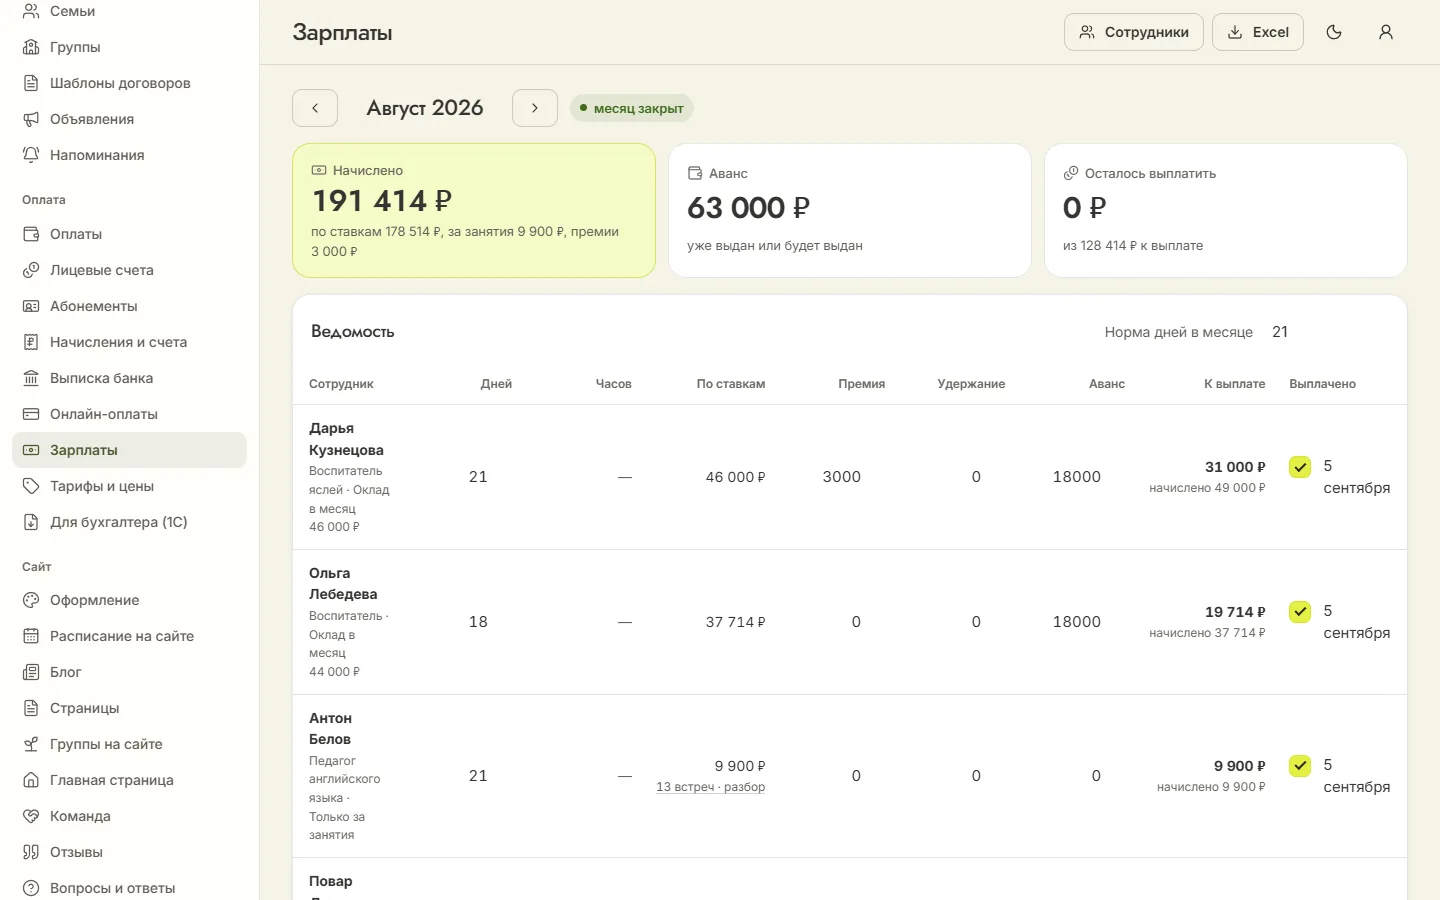The width and height of the screenshot is (1440, 900).
Task: Click the Отзывы quote icon
Action: point(31,852)
